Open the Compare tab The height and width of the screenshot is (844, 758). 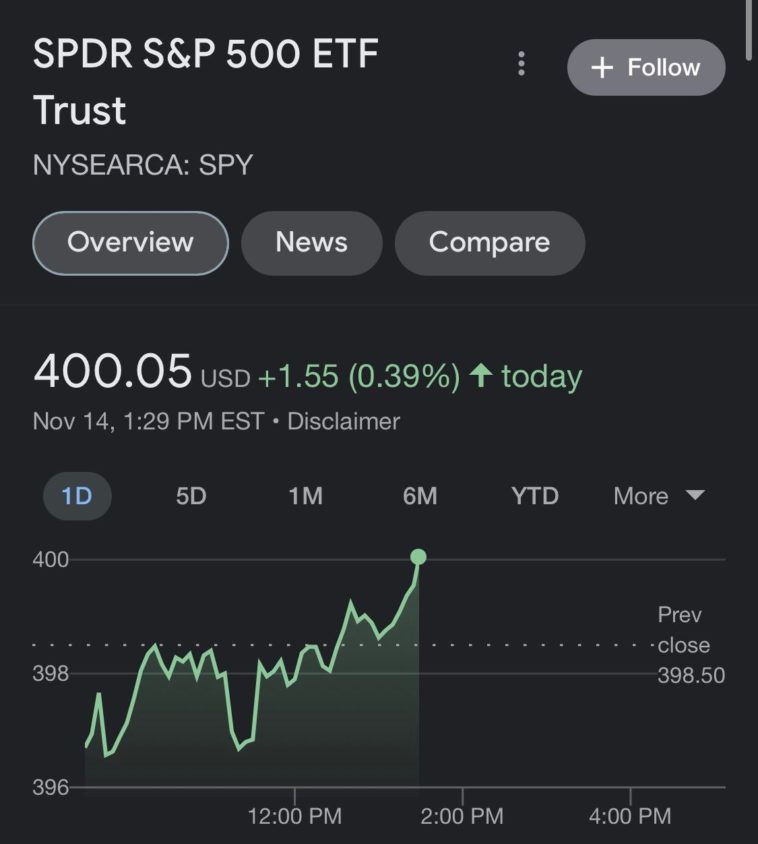489,242
